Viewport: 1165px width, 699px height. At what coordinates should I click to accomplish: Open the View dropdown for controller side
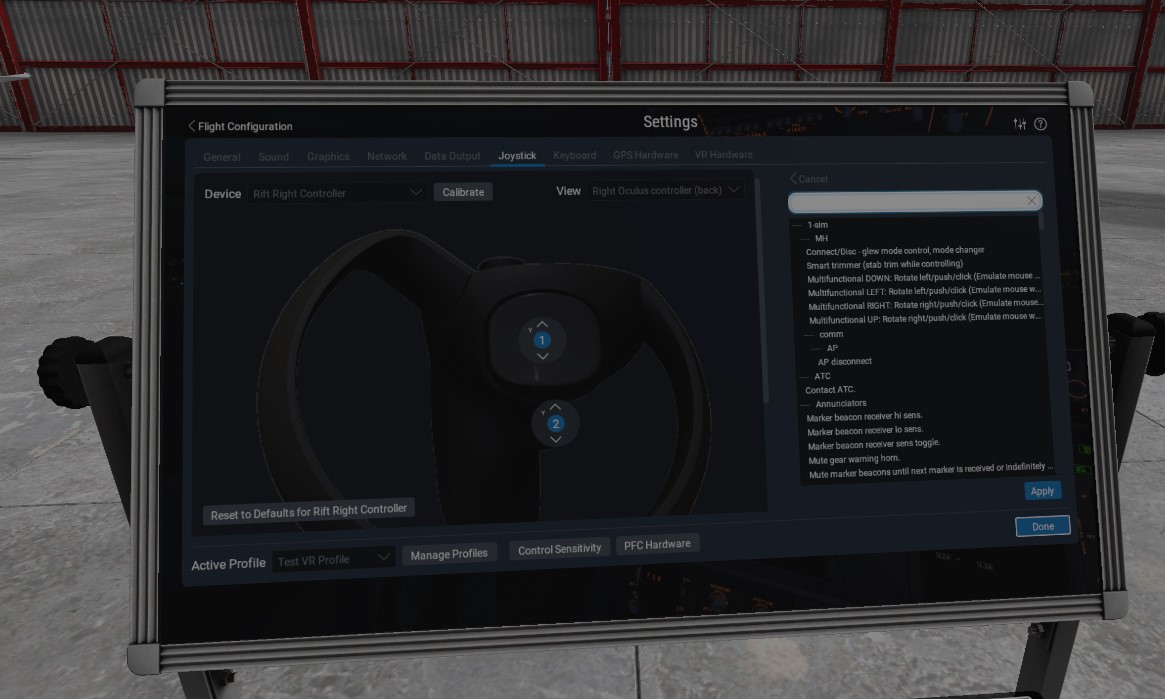coord(665,190)
